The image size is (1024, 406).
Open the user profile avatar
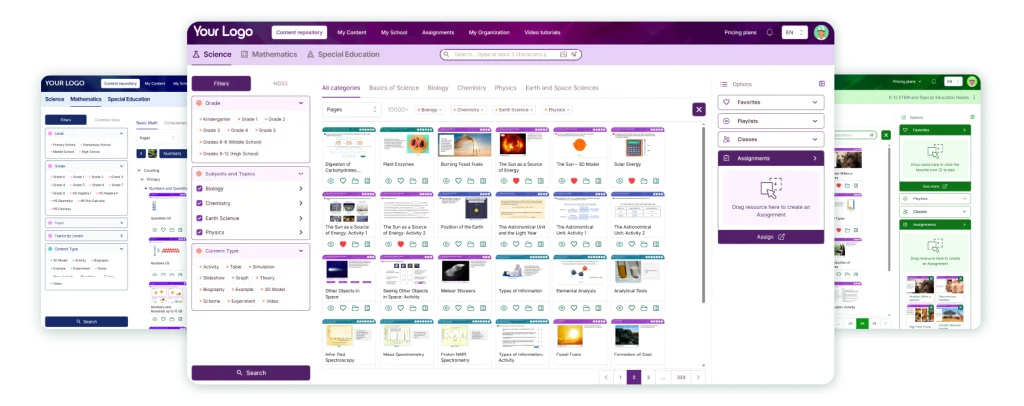click(821, 32)
